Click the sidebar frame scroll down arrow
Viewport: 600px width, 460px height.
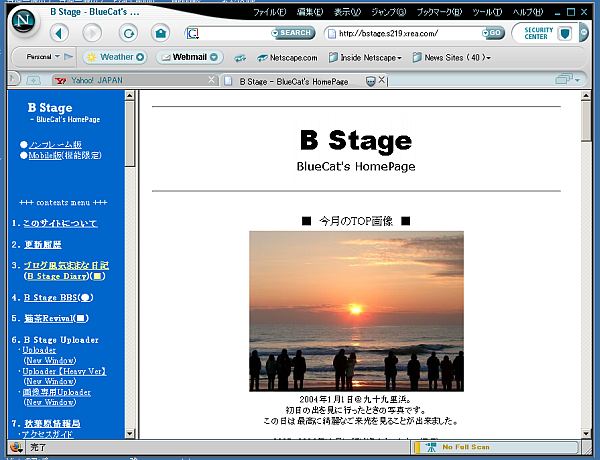pyautogui.click(x=129, y=434)
